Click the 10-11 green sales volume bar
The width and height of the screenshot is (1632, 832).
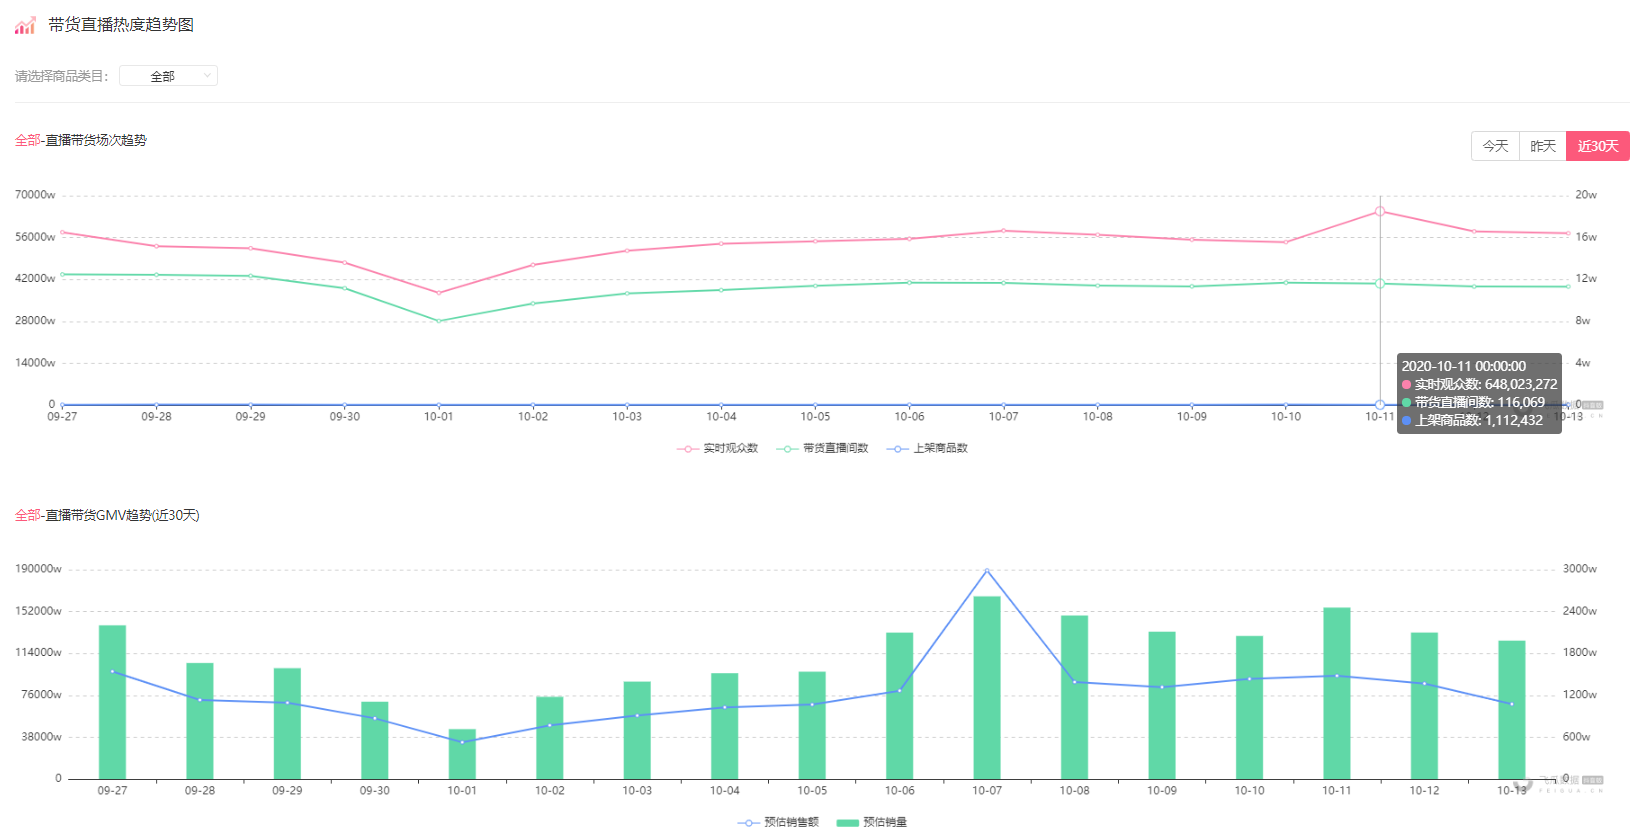pyautogui.click(x=1337, y=693)
